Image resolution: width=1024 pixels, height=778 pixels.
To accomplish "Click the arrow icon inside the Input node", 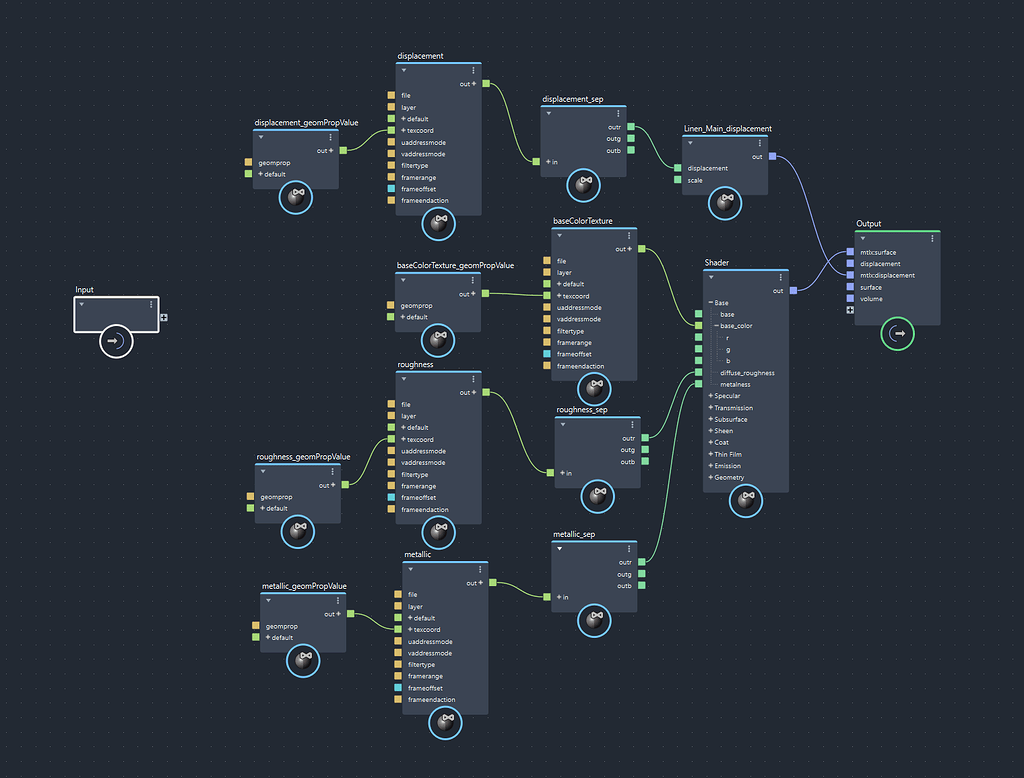I will (116, 340).
